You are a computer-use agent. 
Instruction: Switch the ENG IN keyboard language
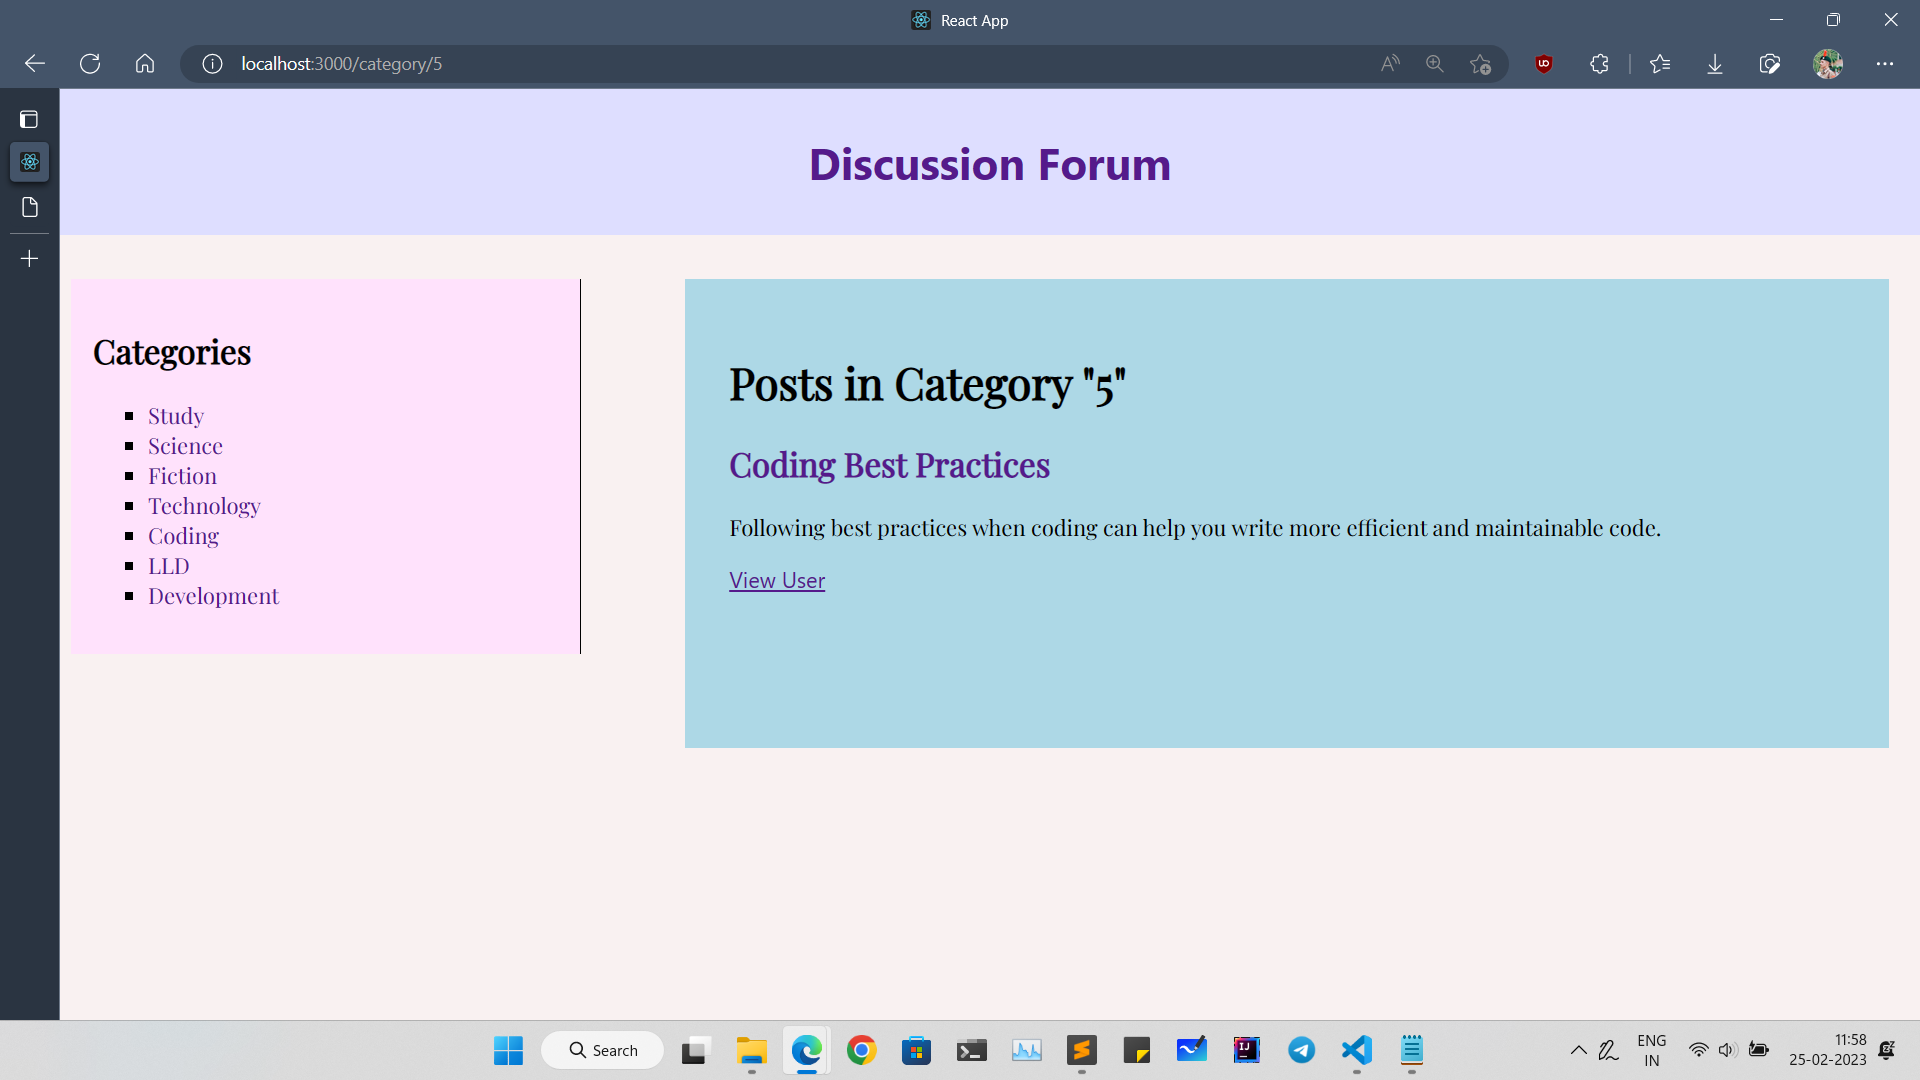coord(1652,1049)
